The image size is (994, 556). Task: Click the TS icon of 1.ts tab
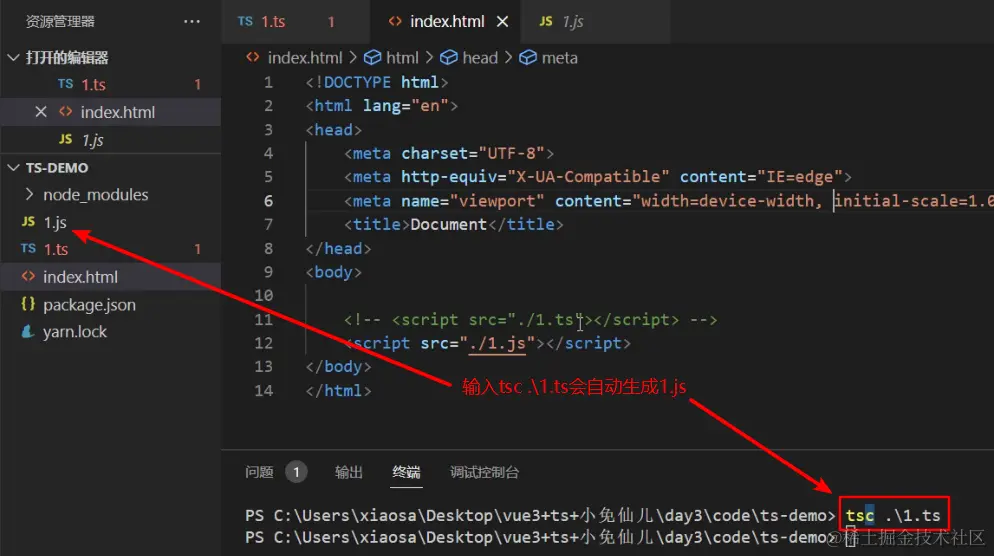(245, 22)
